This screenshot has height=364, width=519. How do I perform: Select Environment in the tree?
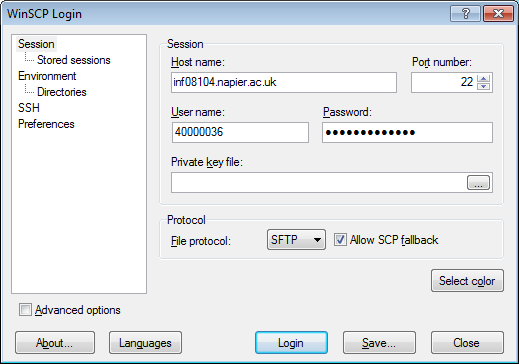pos(47,76)
